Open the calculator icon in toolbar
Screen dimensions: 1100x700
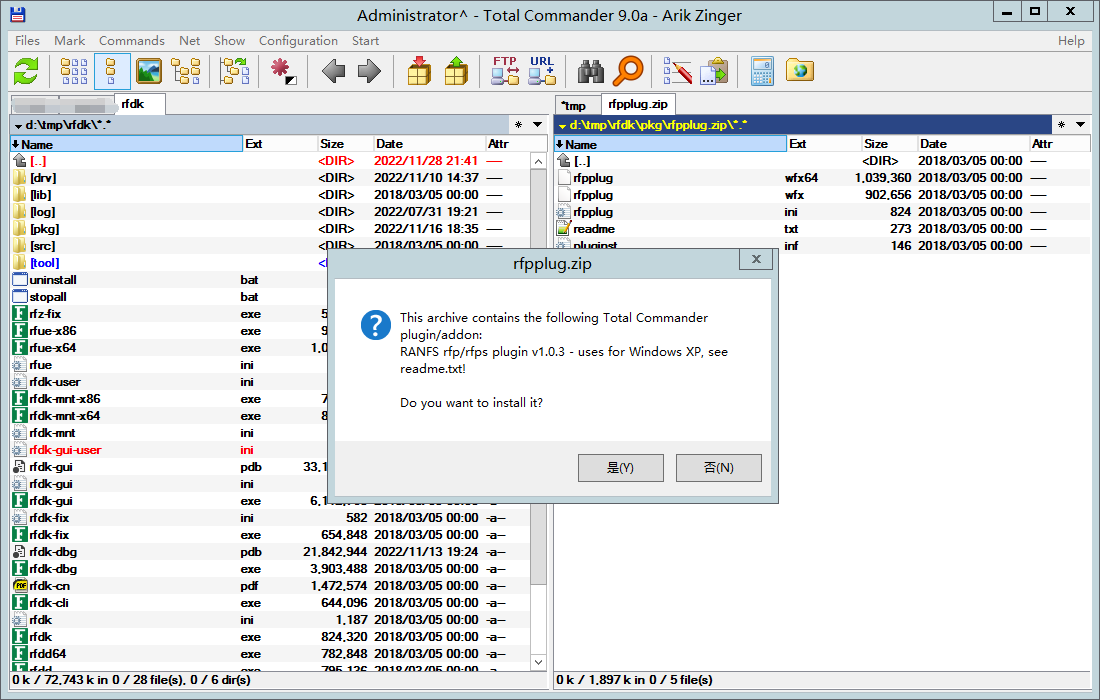(x=762, y=71)
